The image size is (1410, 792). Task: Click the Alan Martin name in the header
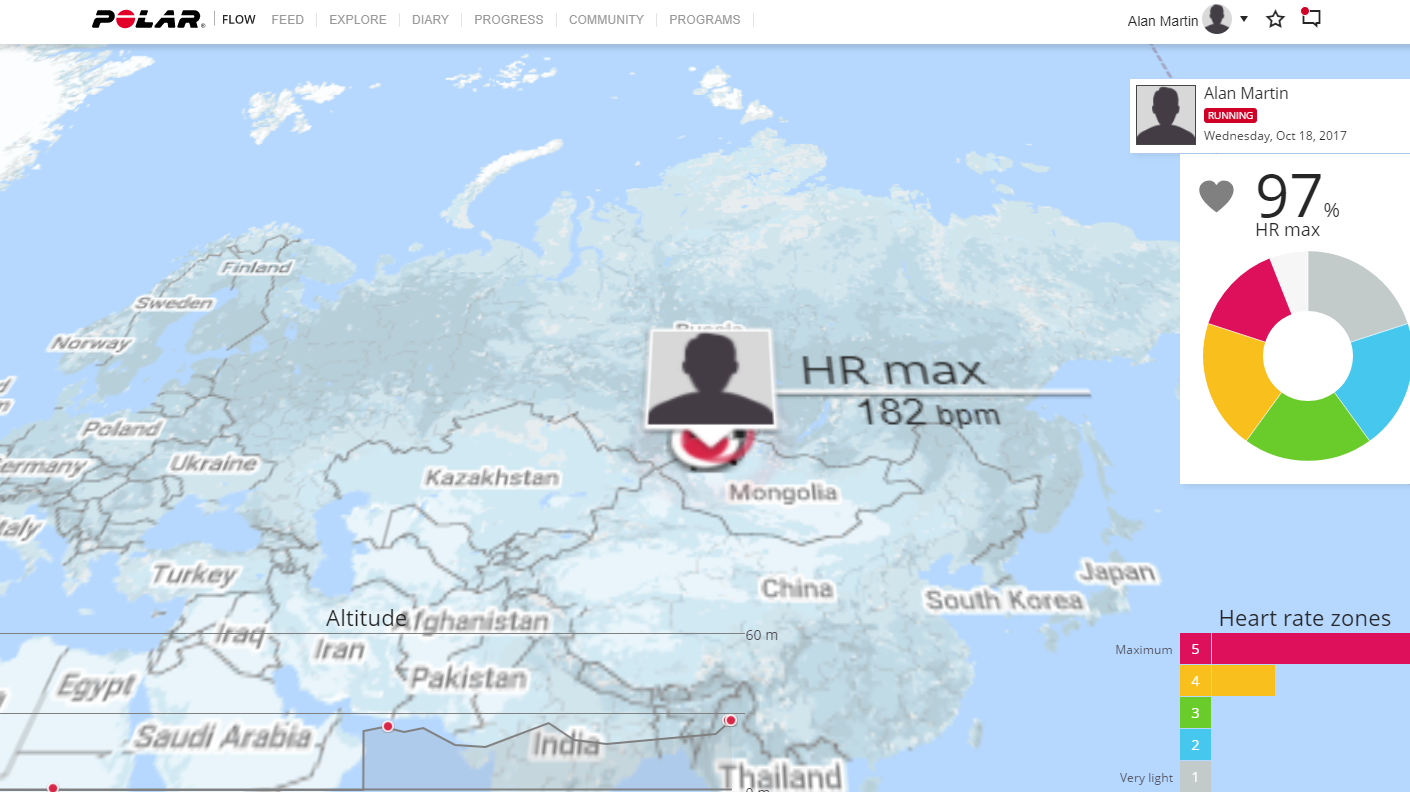point(1163,21)
